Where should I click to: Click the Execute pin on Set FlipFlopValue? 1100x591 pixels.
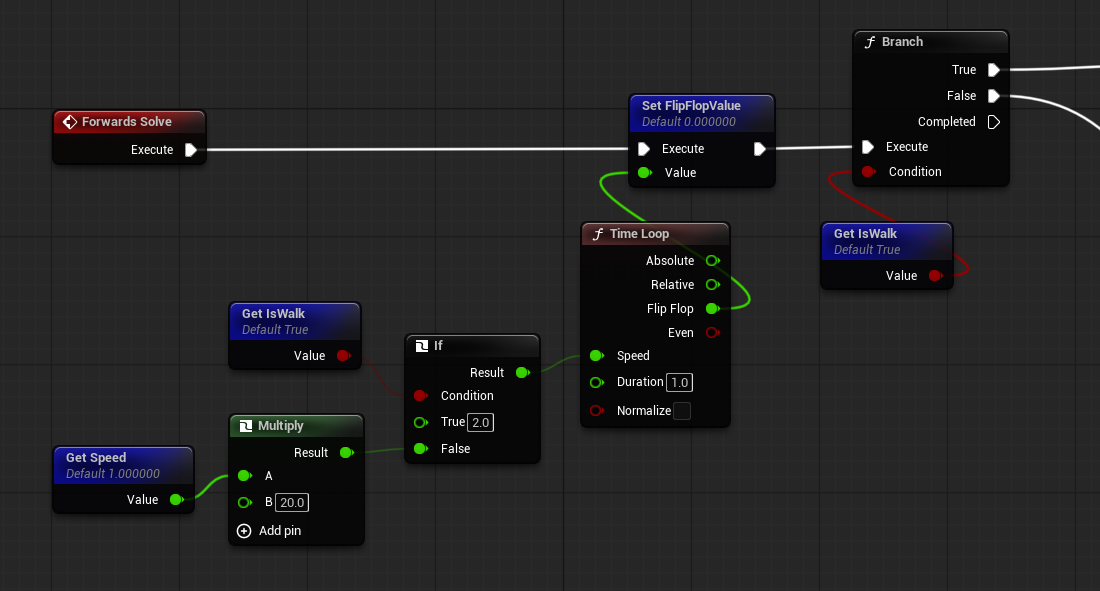(645, 148)
